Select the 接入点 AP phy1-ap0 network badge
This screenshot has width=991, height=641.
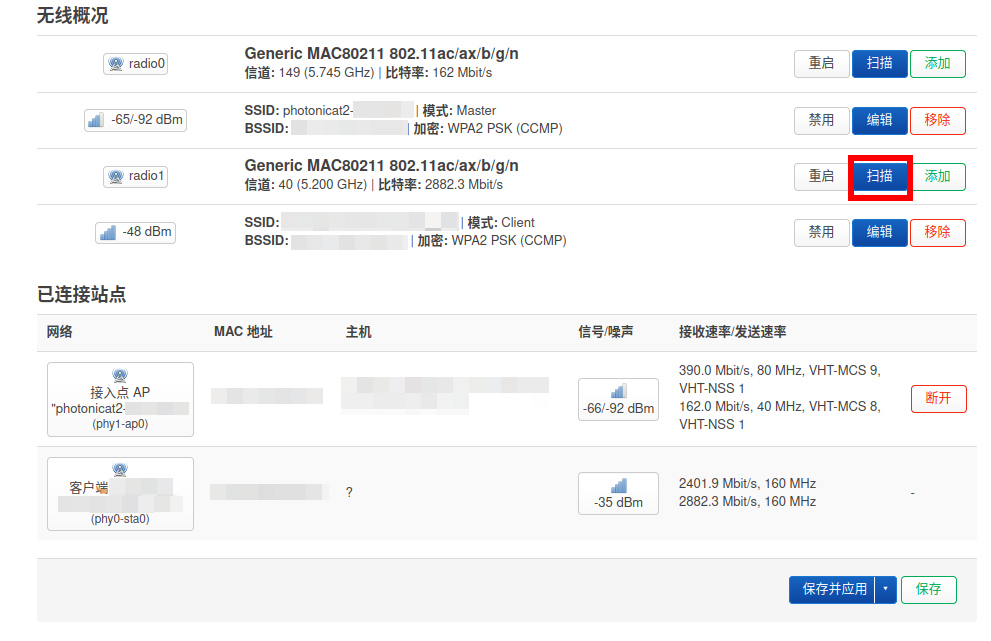pyautogui.click(x=120, y=399)
